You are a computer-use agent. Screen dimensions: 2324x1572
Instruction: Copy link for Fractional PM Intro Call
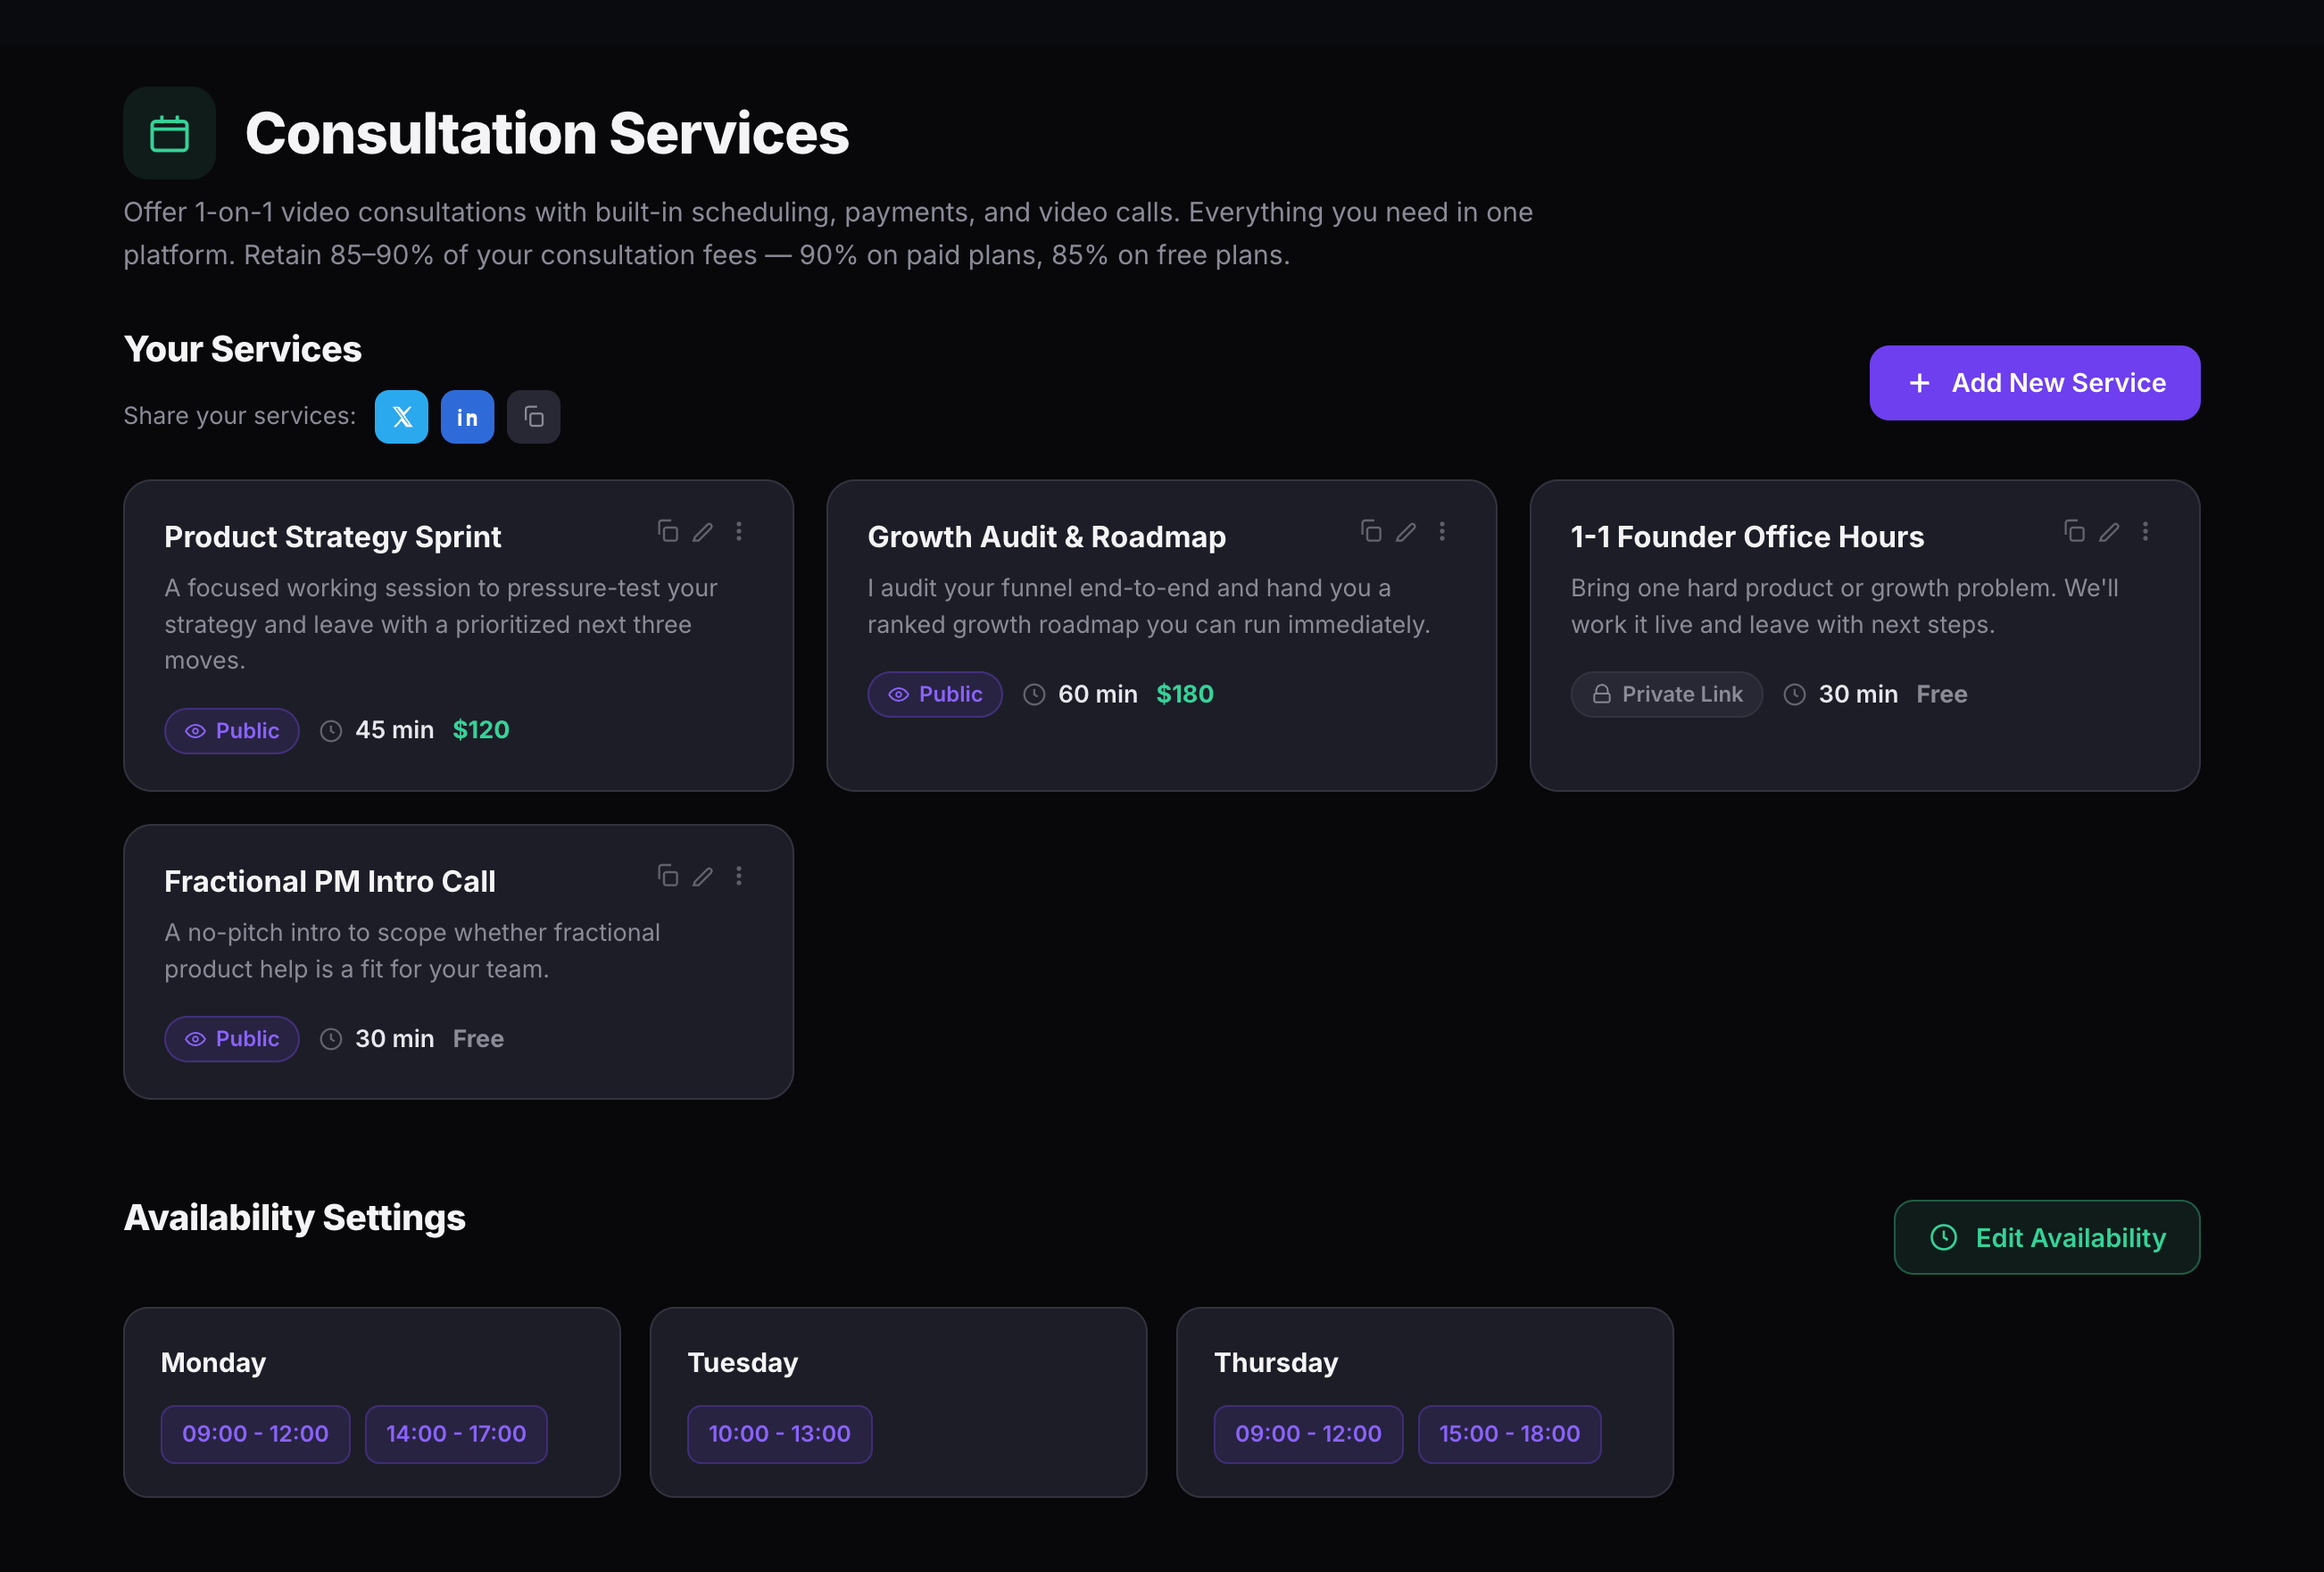coord(667,876)
